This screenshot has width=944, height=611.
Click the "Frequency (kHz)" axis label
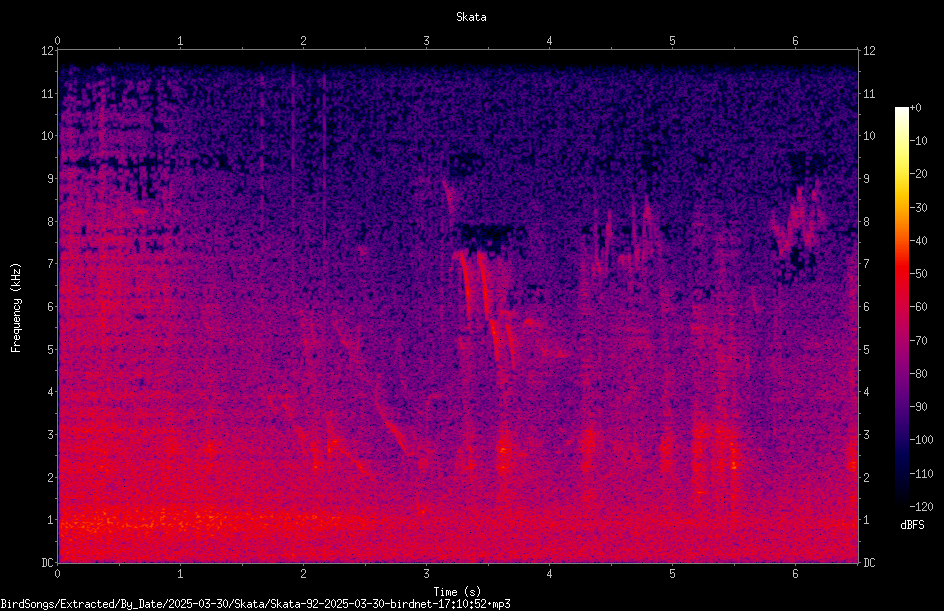point(16,308)
